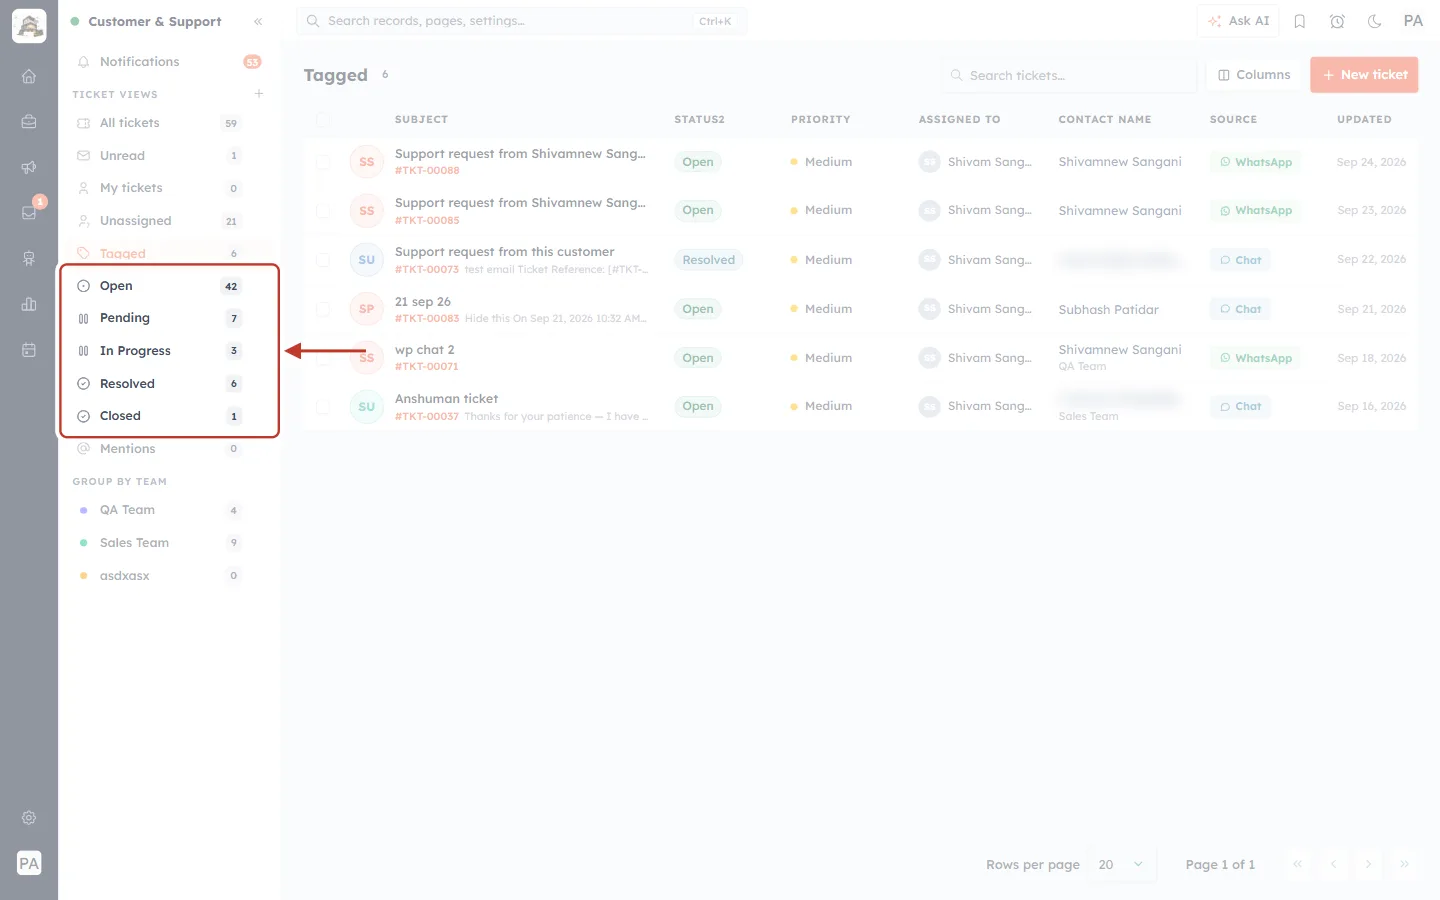Filter by the Sales Team group
The height and width of the screenshot is (900, 1440).
(160, 543)
